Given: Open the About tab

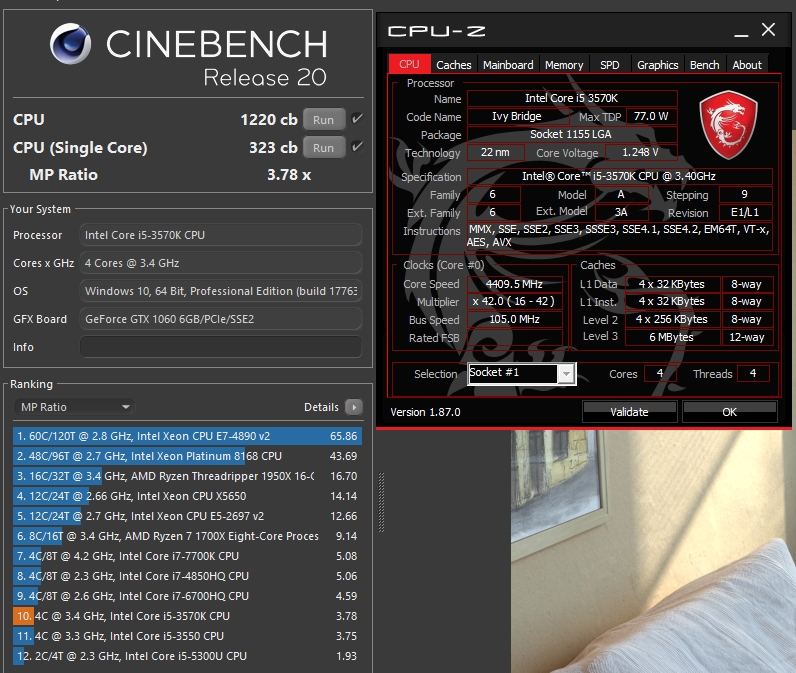Looking at the screenshot, I should coord(747,65).
